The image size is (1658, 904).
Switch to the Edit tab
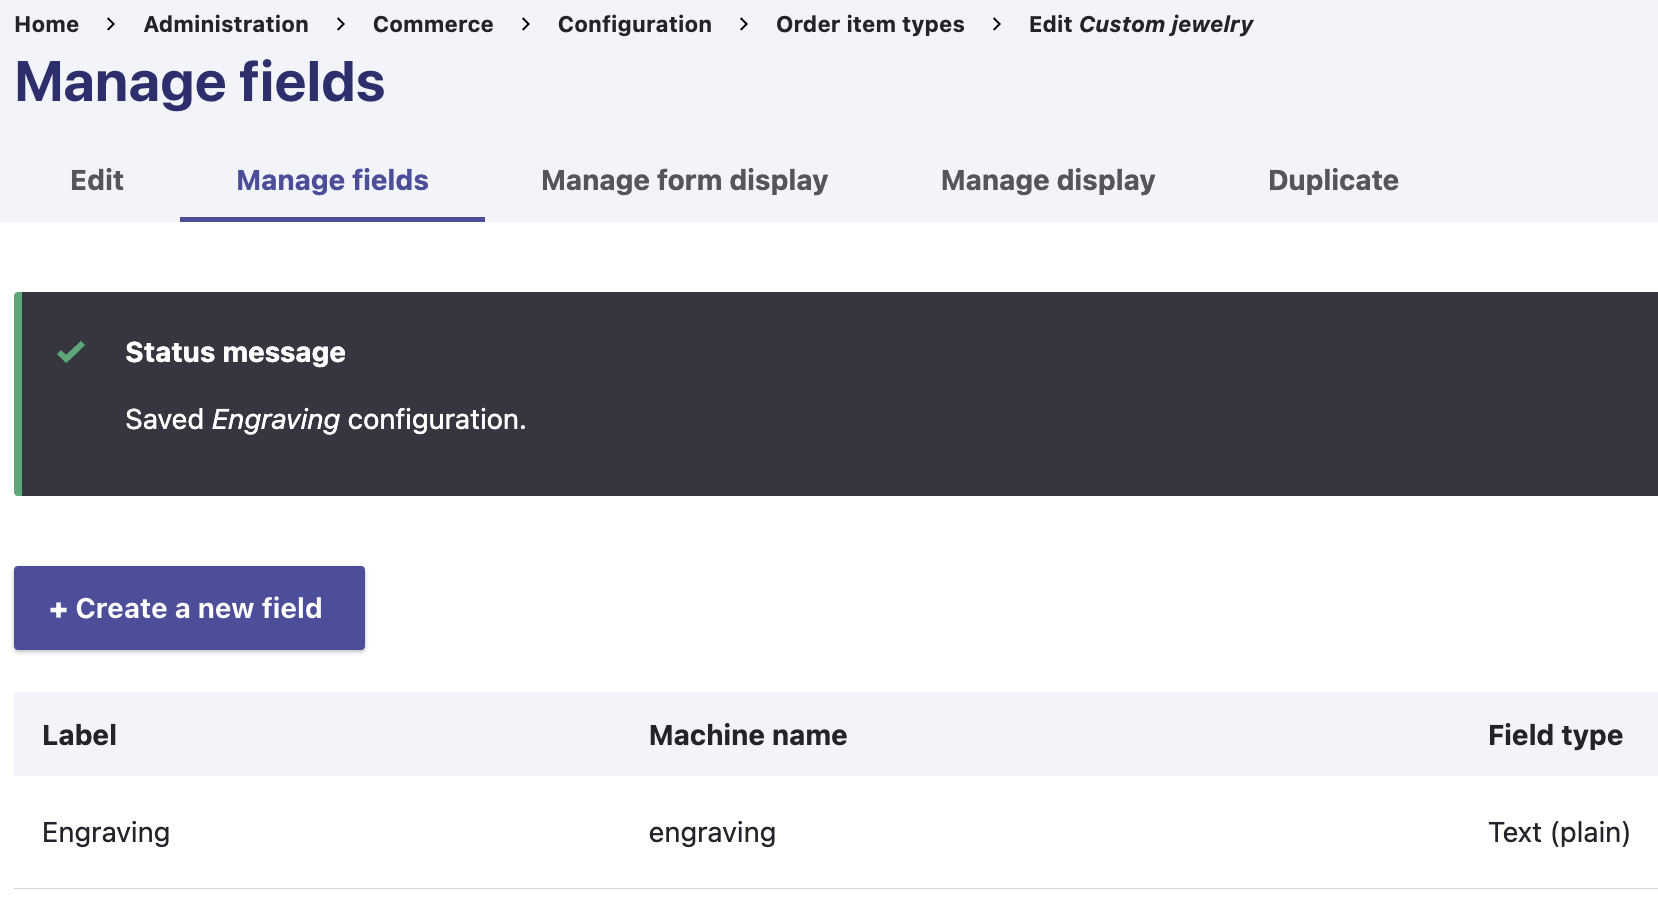click(97, 180)
